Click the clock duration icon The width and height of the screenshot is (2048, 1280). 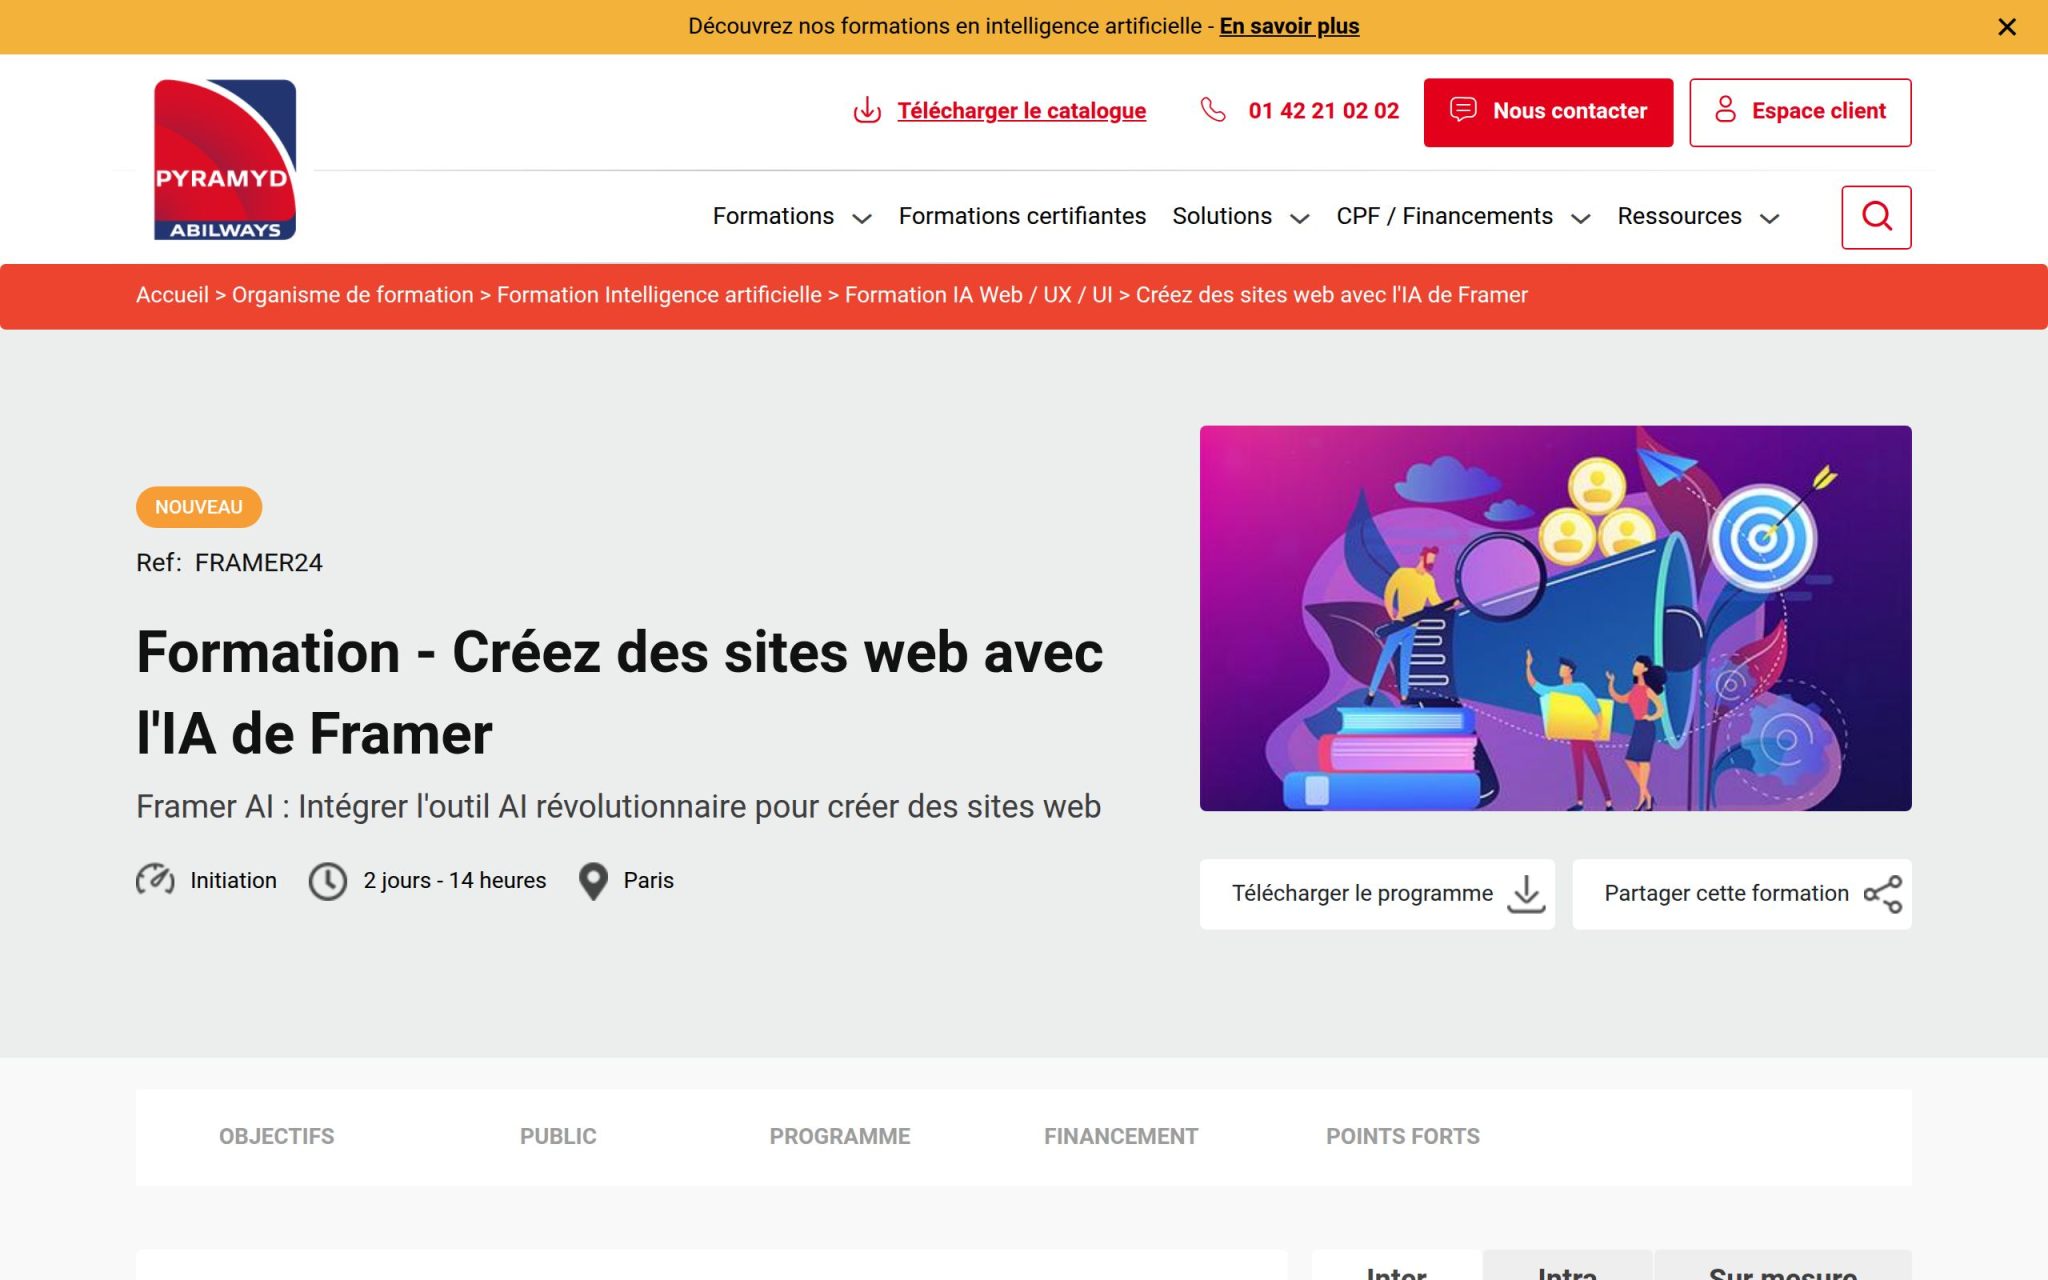pyautogui.click(x=327, y=881)
